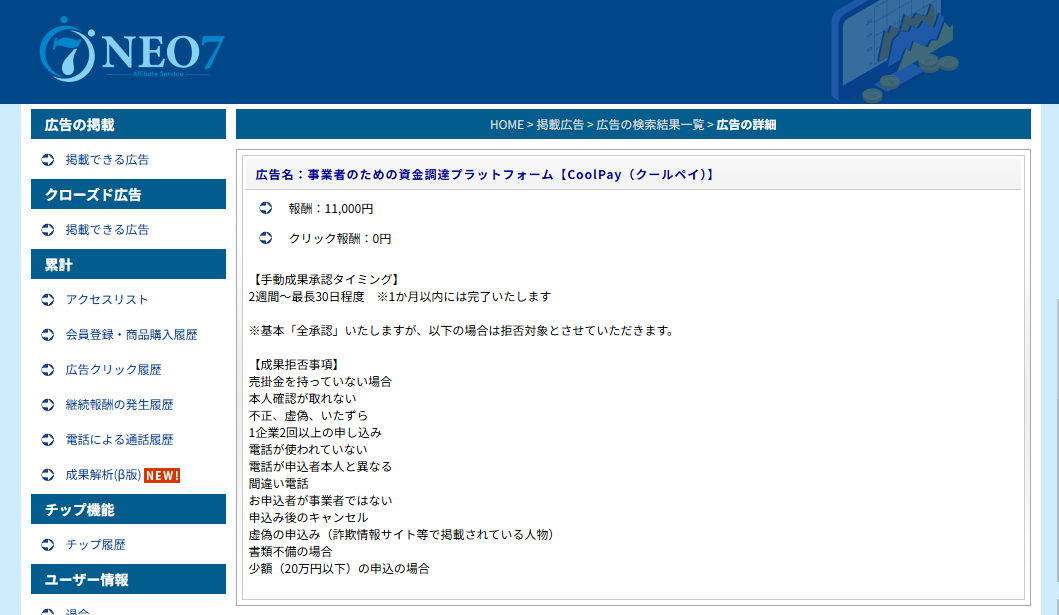This screenshot has width=1059, height=615.
Task: Go to HOME in the breadcrumb
Action: point(507,125)
